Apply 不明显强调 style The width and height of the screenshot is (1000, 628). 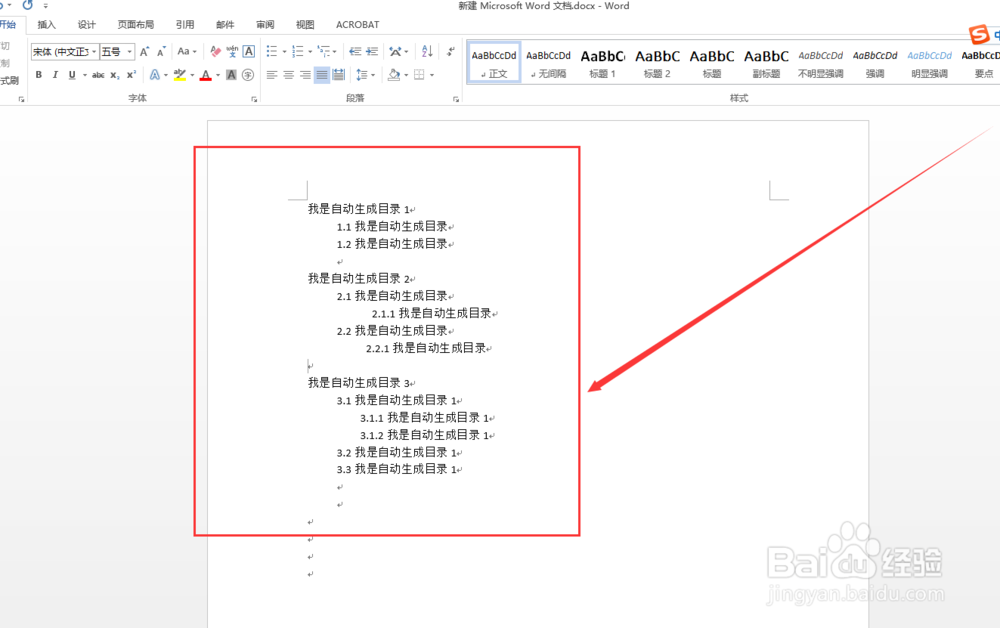(821, 62)
